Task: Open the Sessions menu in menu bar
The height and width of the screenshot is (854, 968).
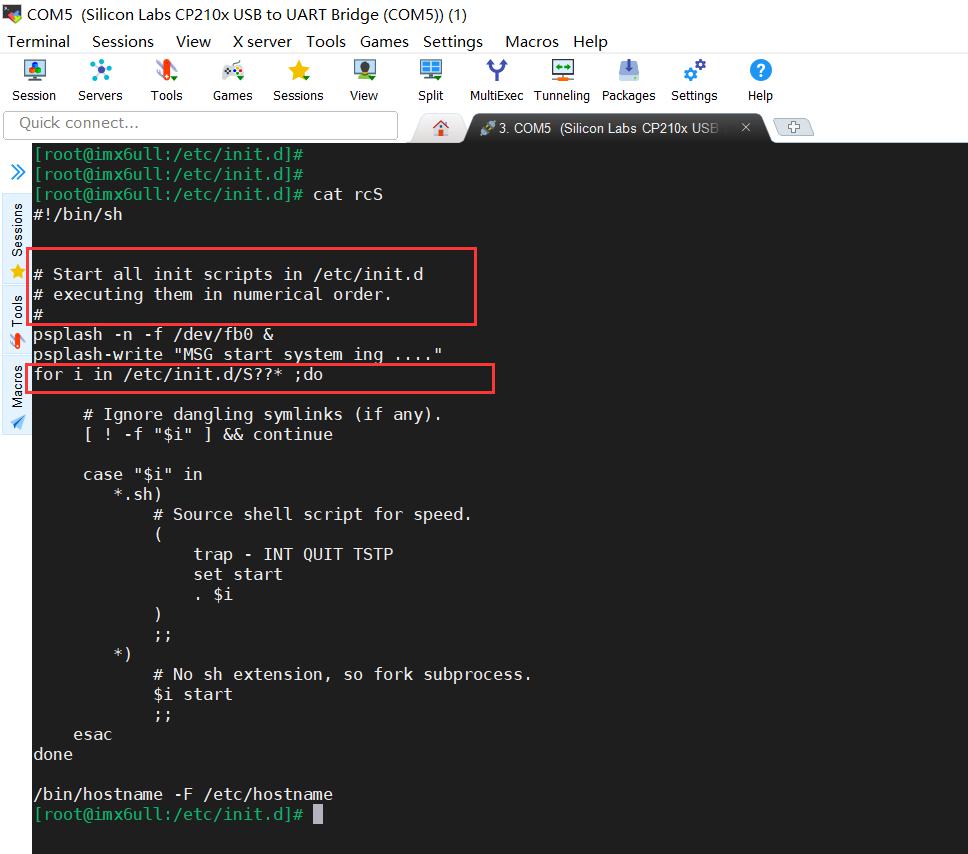Action: coord(123,41)
